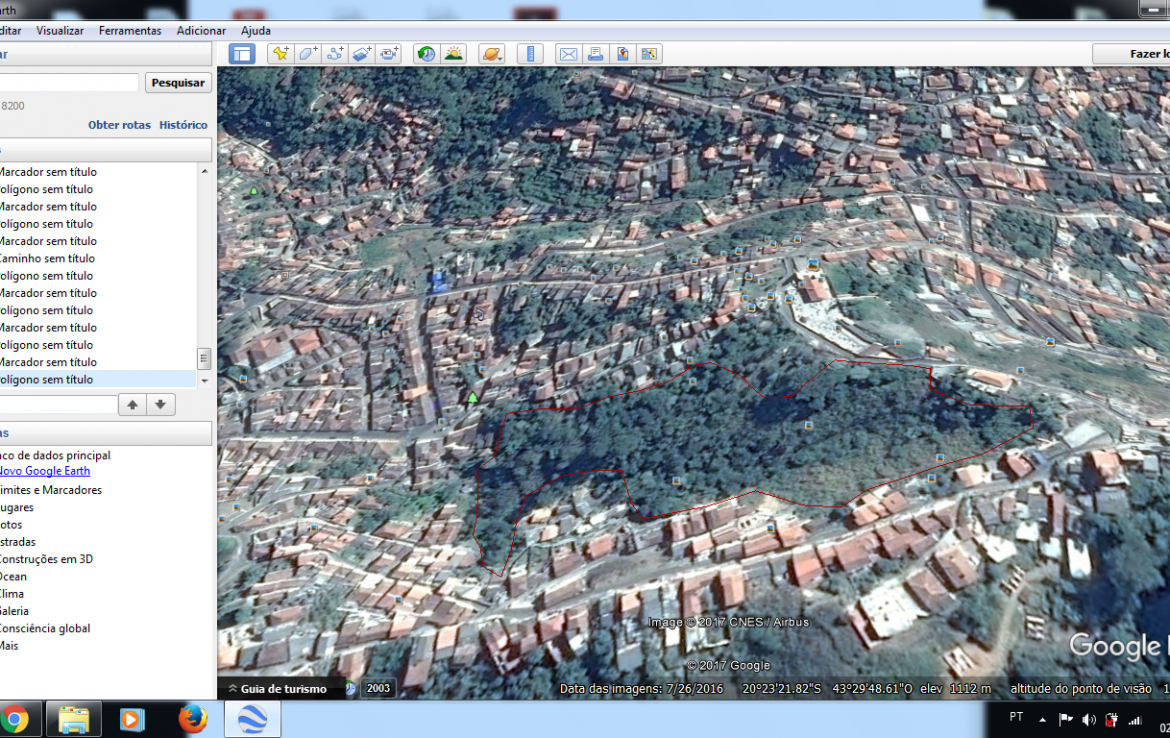Screen dimensions: 1170x738
Task: Click the email envelope icon
Action: point(568,54)
